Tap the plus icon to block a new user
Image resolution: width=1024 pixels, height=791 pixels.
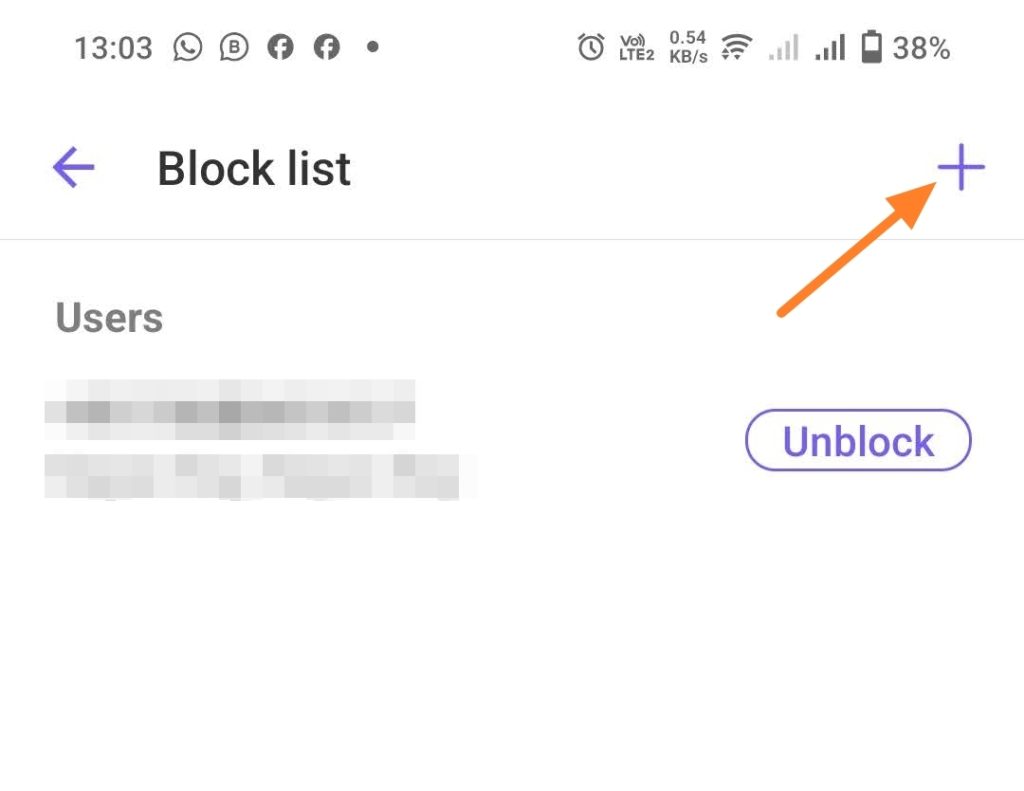click(x=961, y=167)
